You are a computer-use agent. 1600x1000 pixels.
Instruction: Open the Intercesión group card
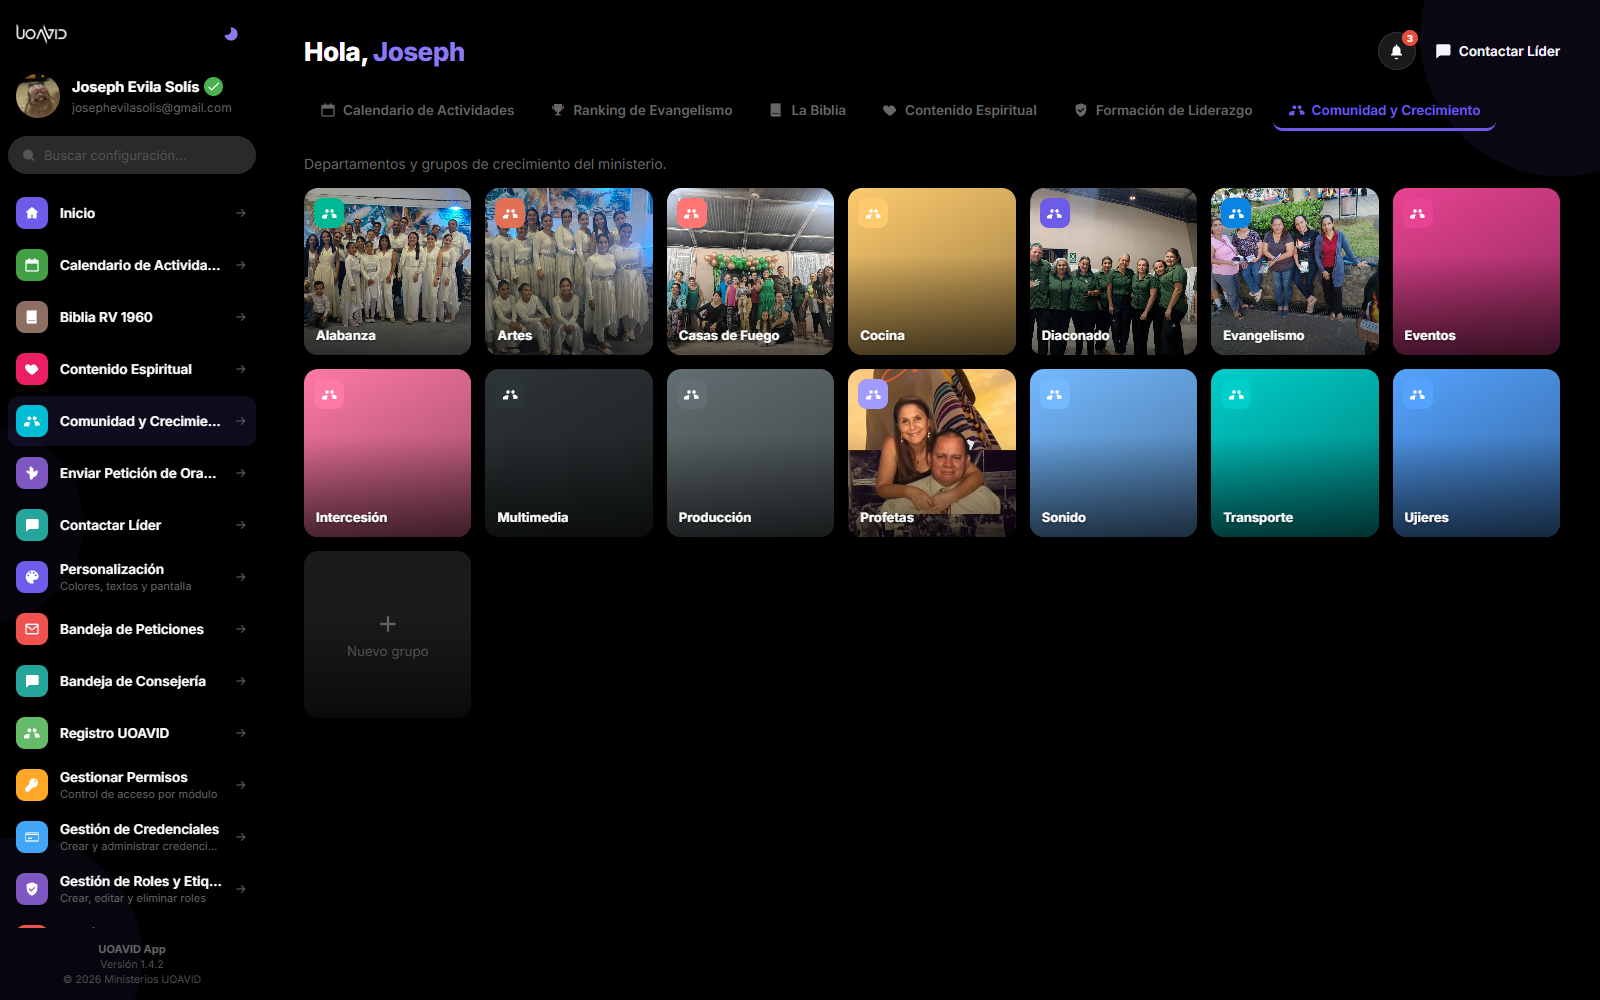(387, 453)
